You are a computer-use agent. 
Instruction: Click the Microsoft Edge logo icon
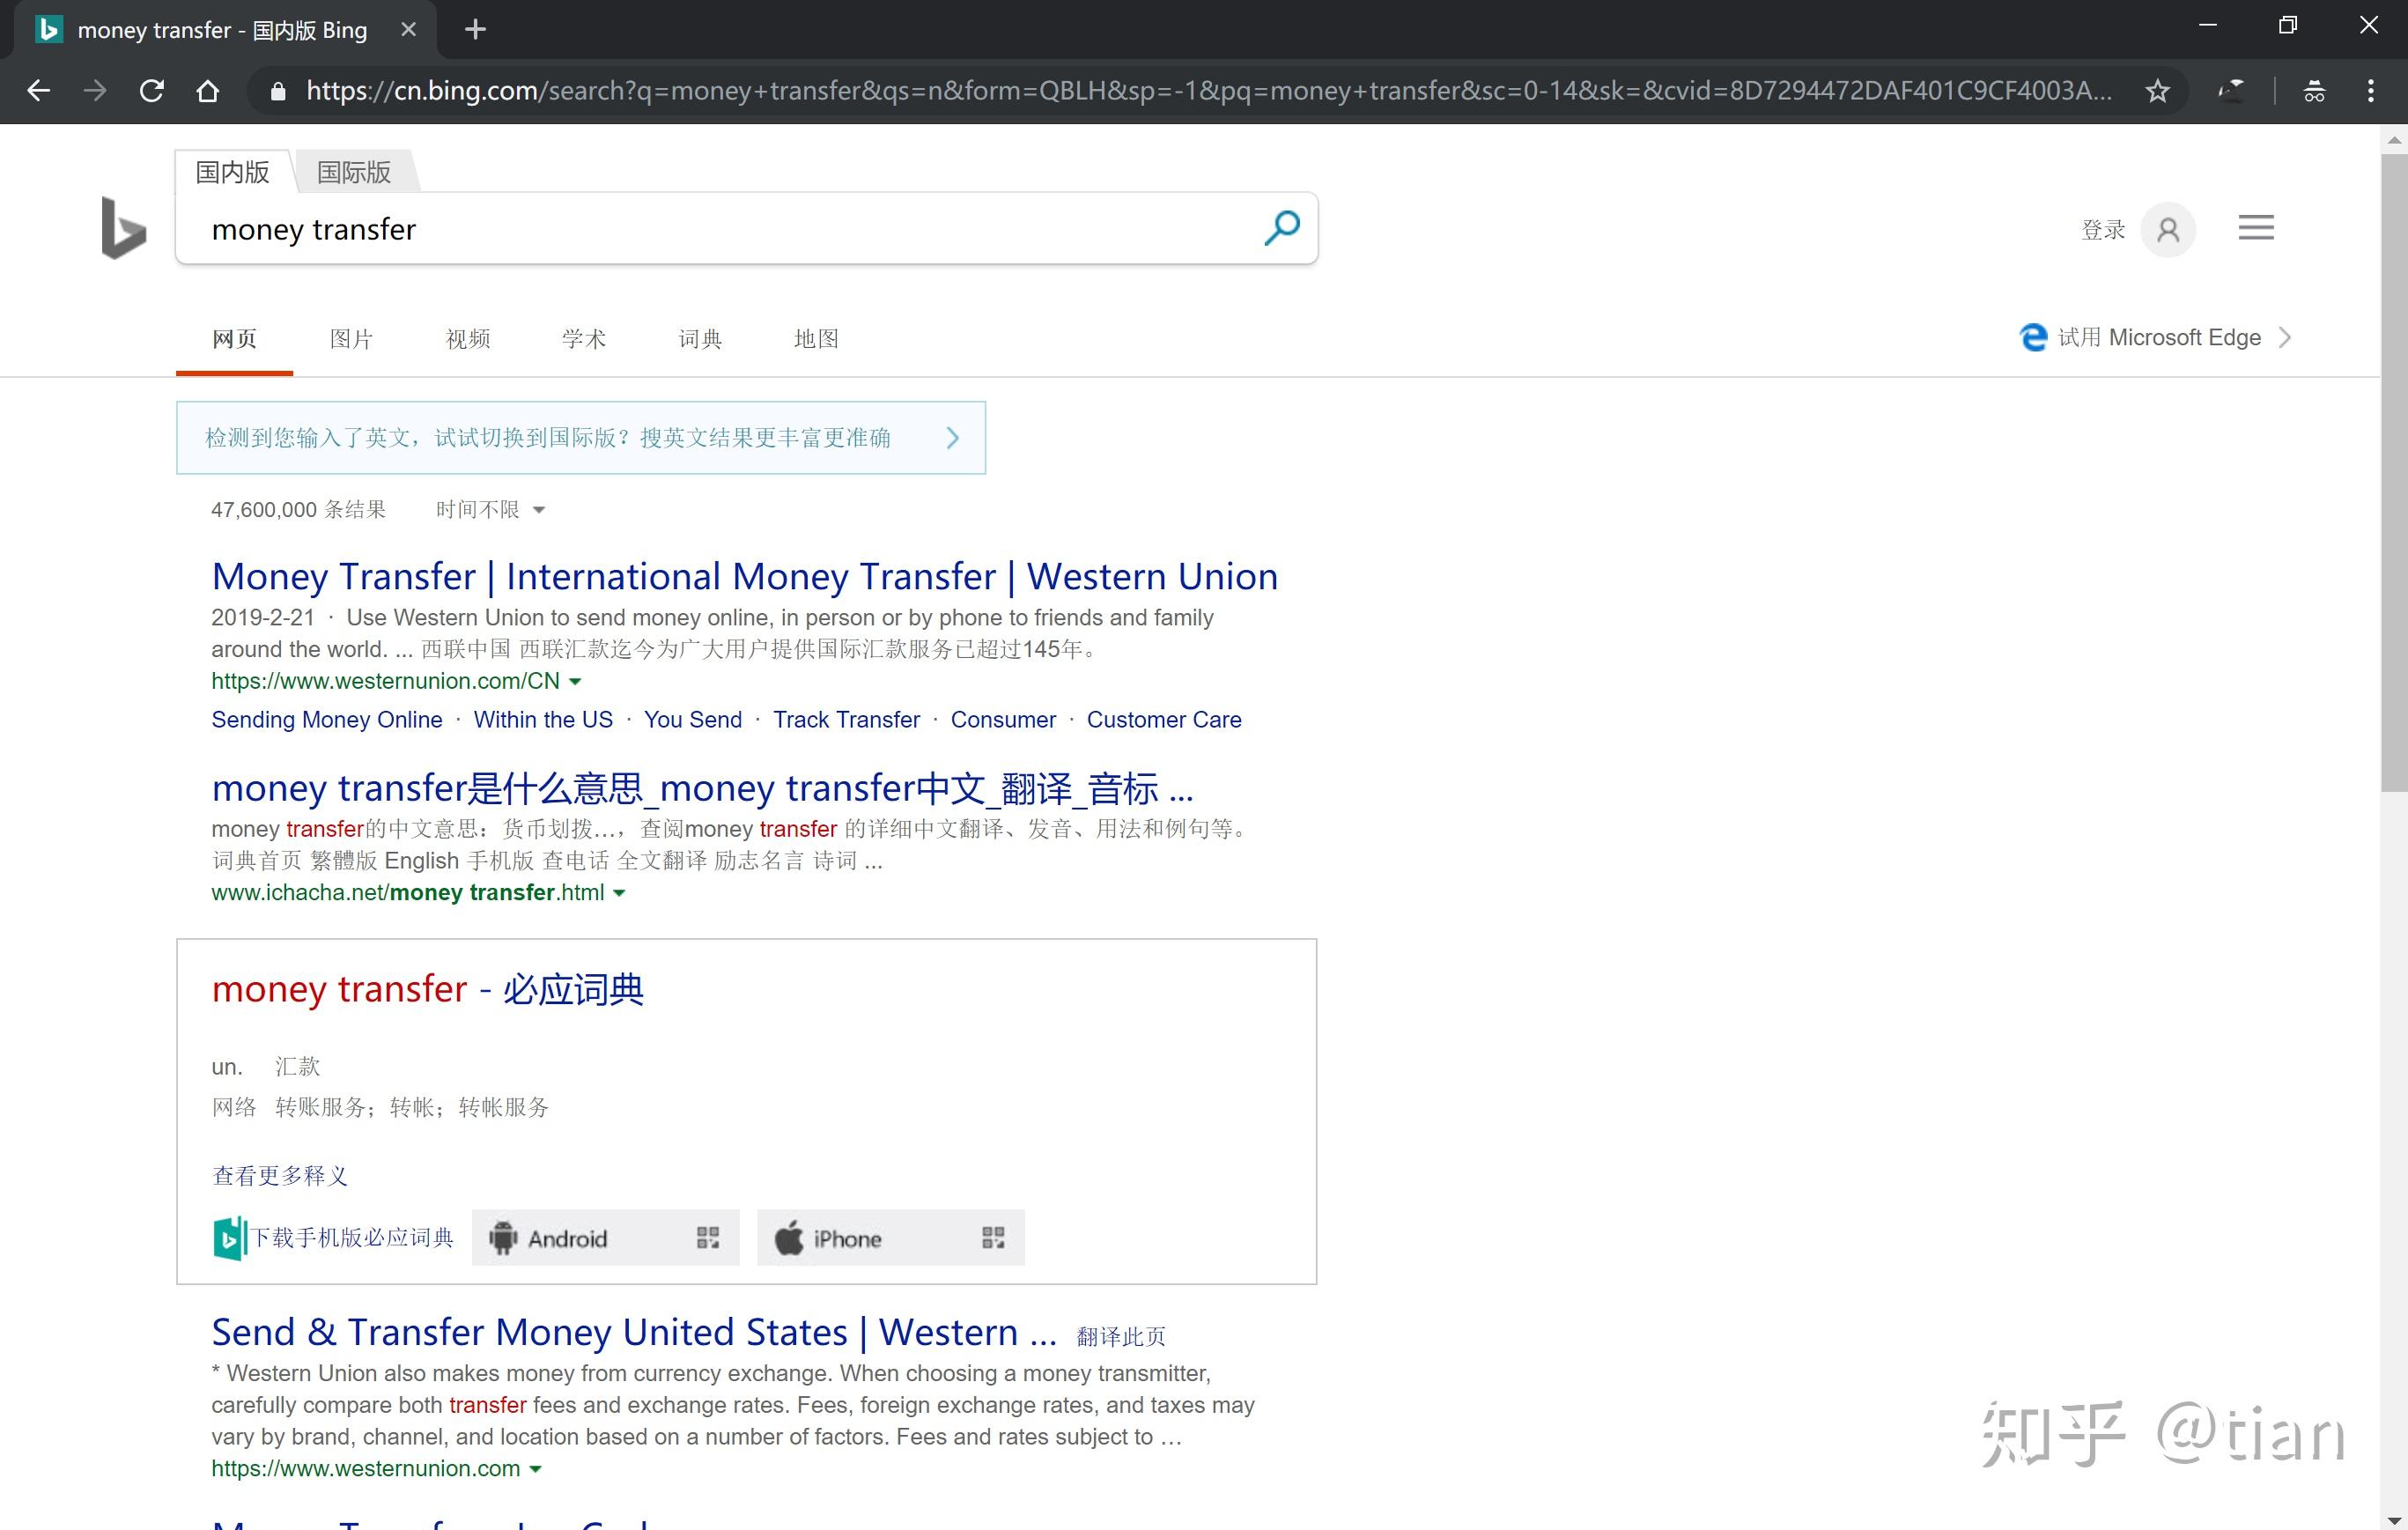pyautogui.click(x=2033, y=337)
